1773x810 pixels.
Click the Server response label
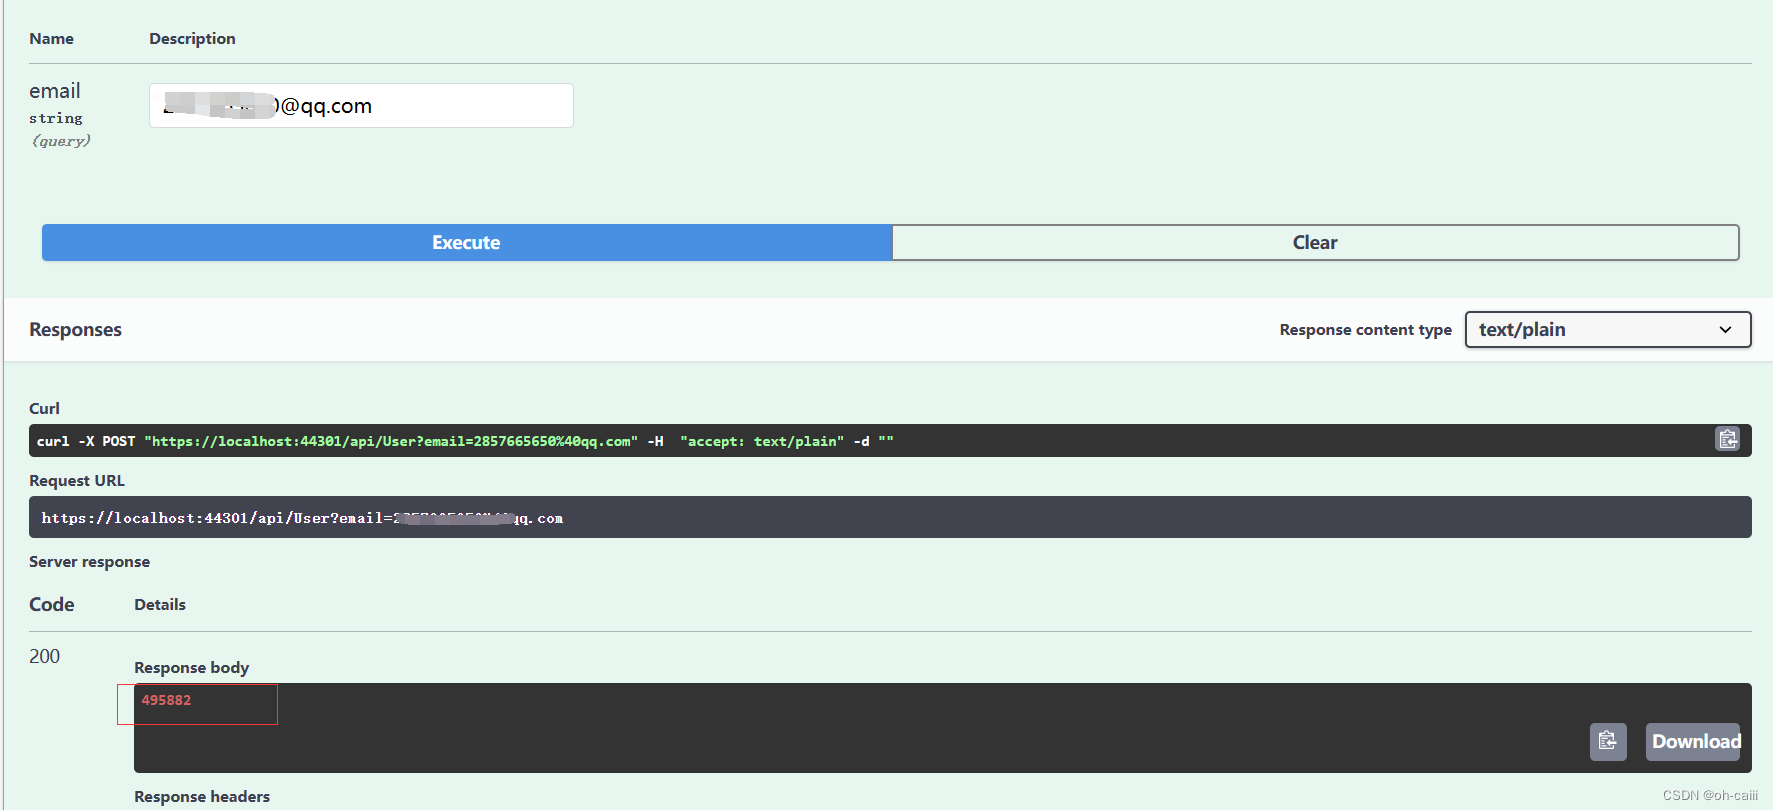pos(89,561)
